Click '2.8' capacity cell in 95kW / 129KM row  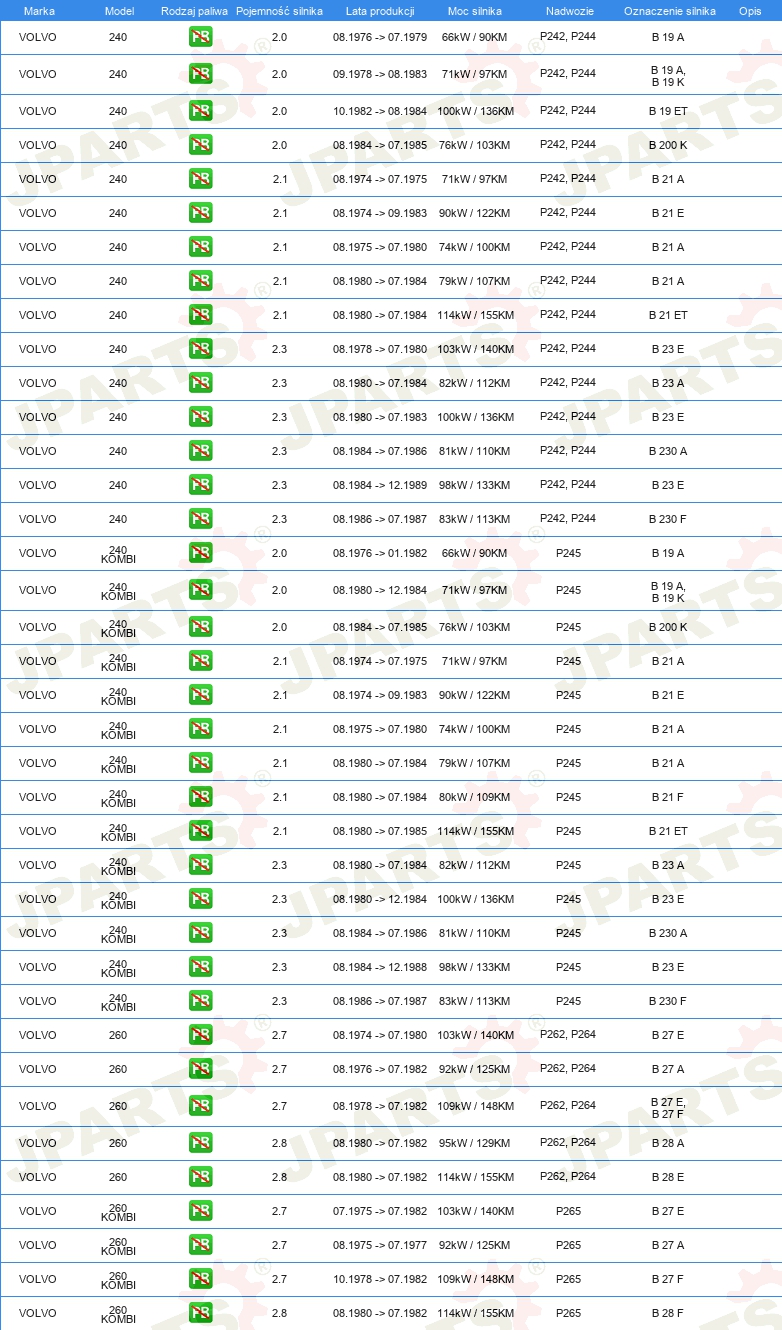pyautogui.click(x=279, y=1143)
